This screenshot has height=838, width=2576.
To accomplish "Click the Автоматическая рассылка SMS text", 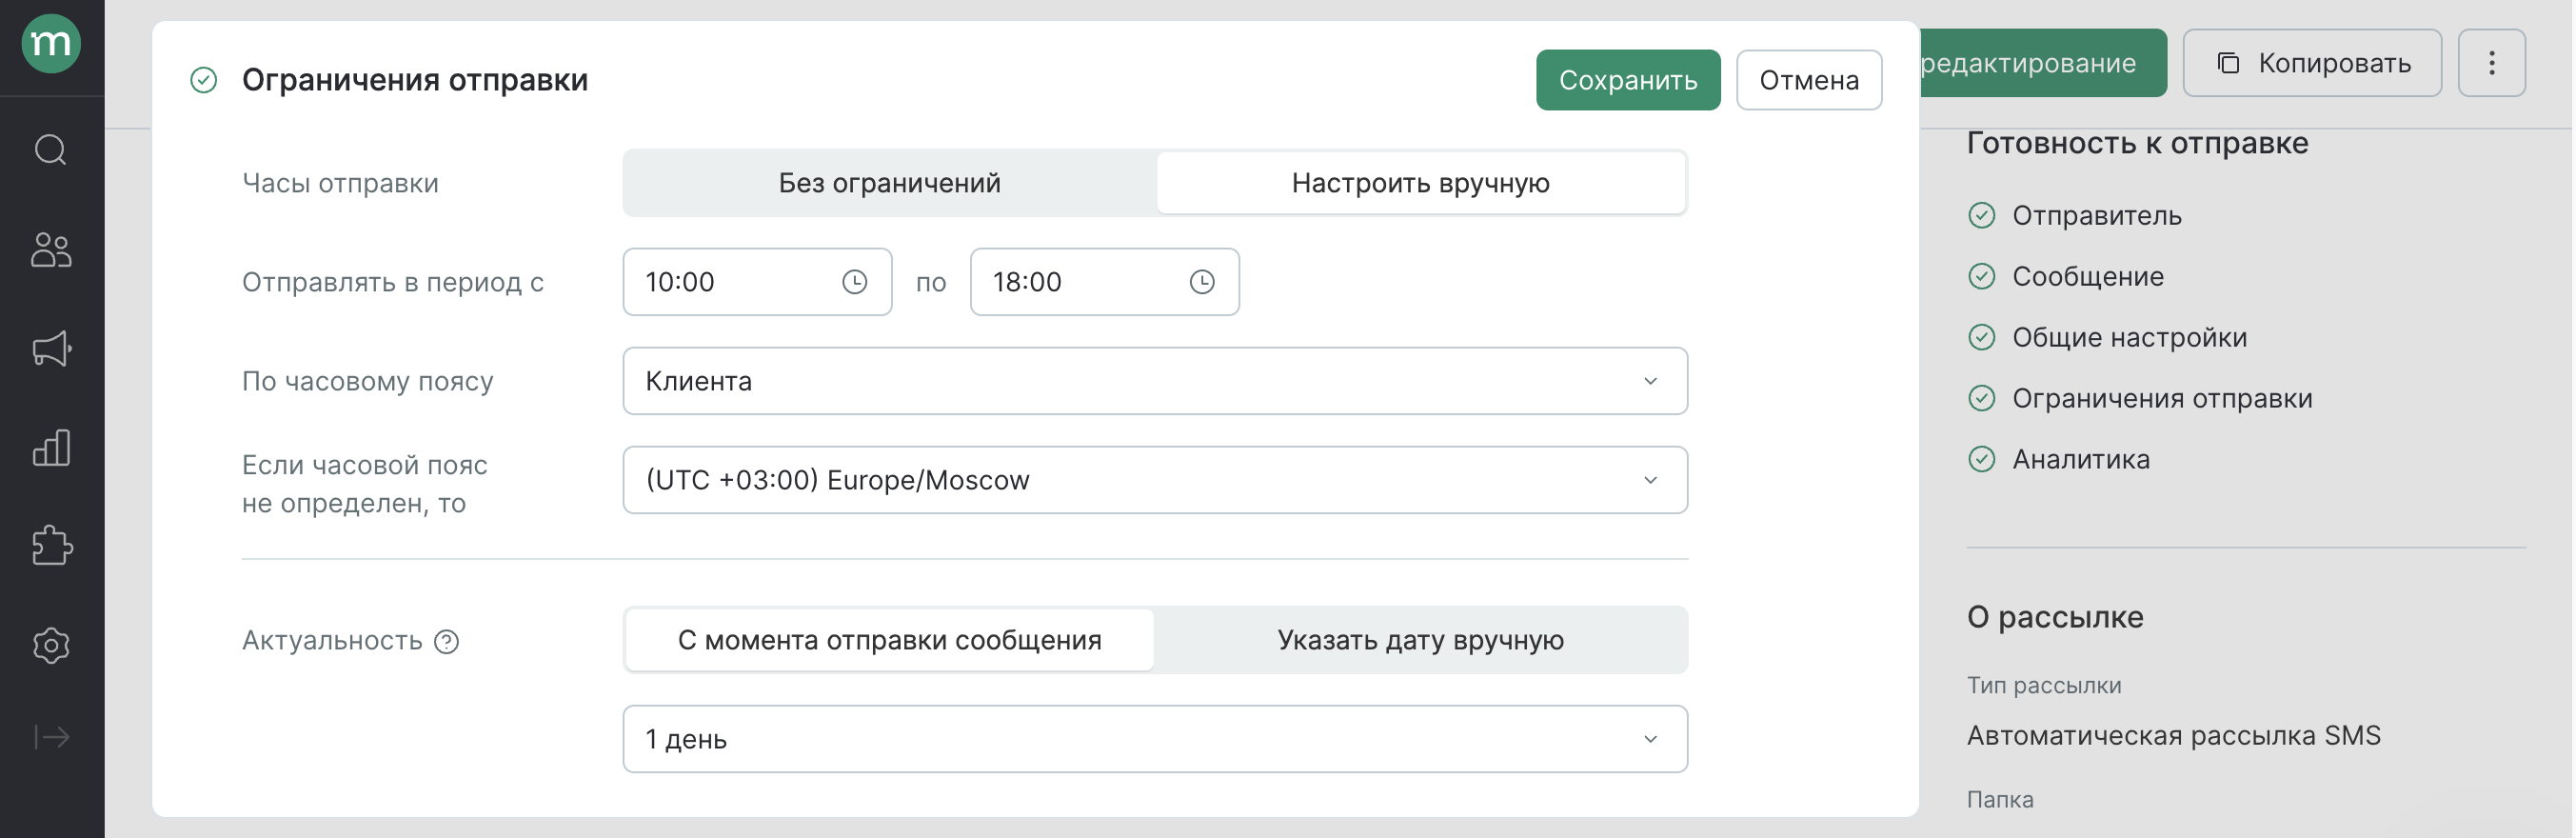I will (x=2173, y=735).
